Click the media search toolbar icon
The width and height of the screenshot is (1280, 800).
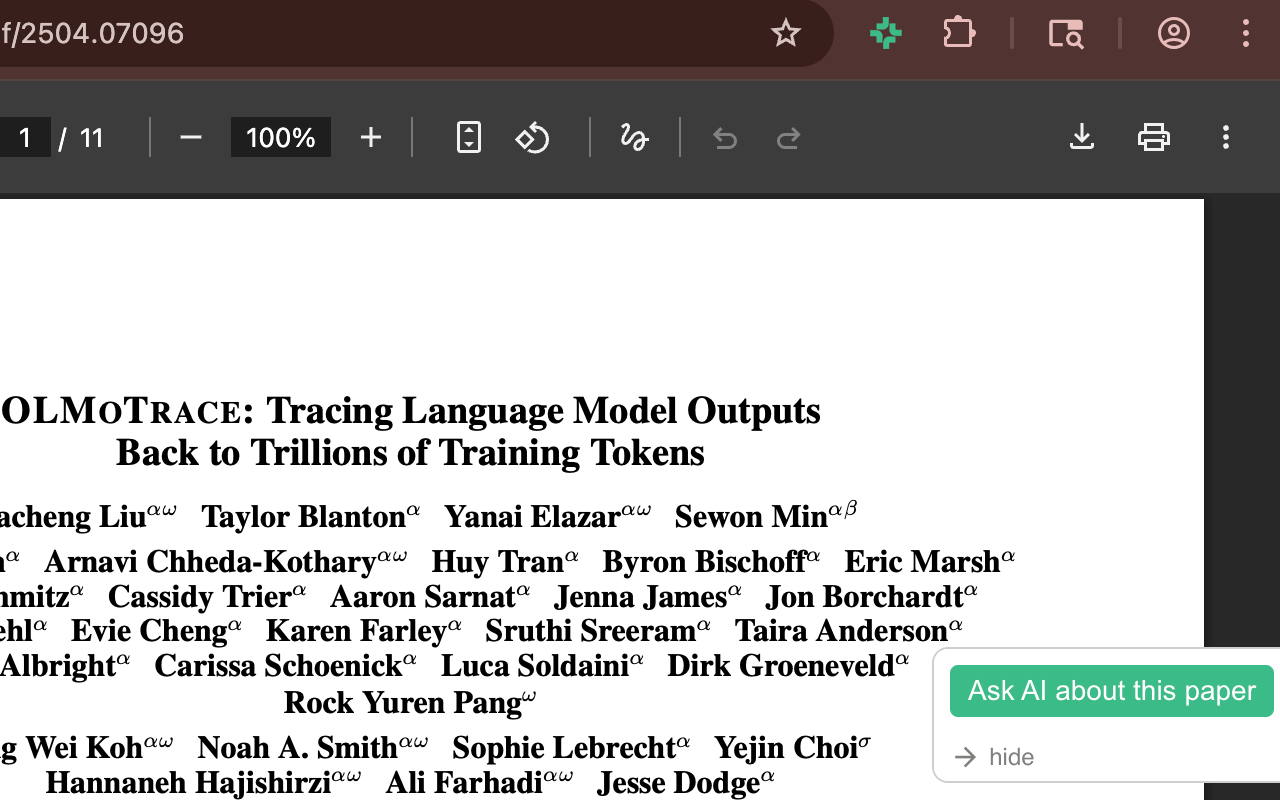pyautogui.click(x=1065, y=33)
